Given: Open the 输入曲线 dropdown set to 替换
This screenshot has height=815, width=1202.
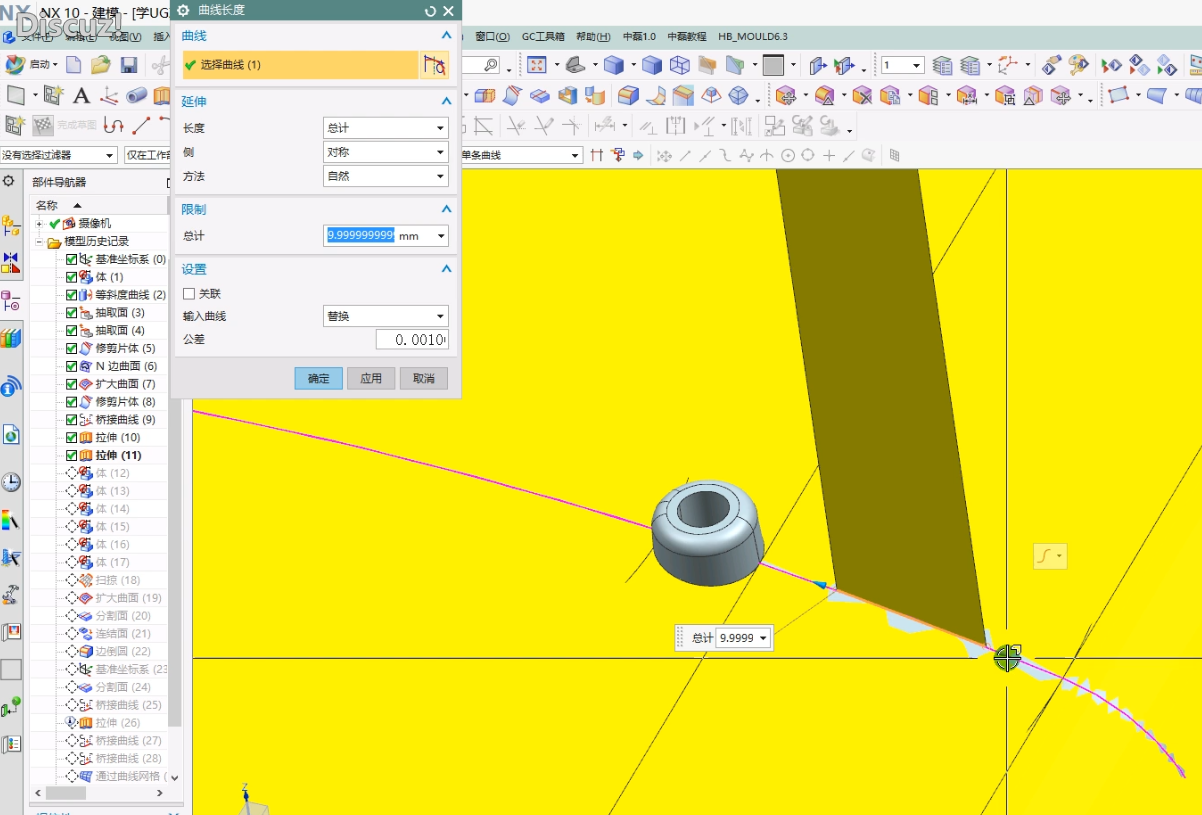Looking at the screenshot, I should point(386,316).
